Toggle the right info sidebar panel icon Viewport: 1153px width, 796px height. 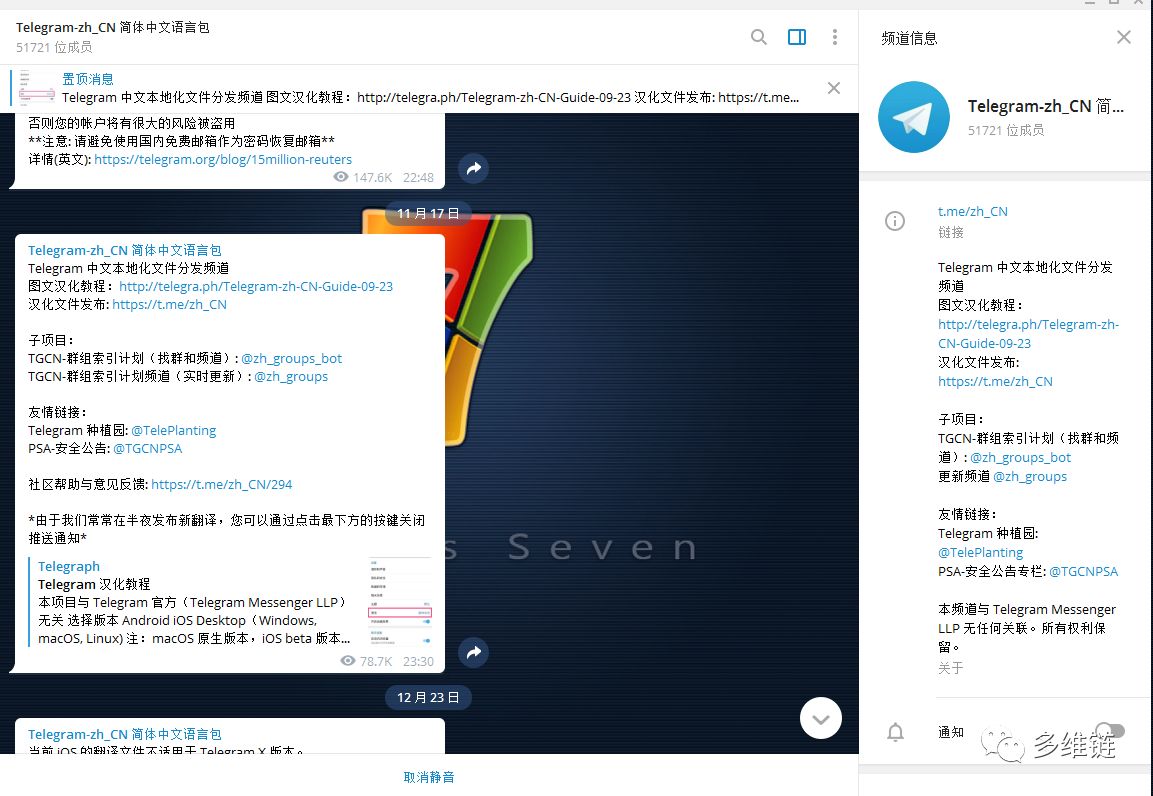797,37
